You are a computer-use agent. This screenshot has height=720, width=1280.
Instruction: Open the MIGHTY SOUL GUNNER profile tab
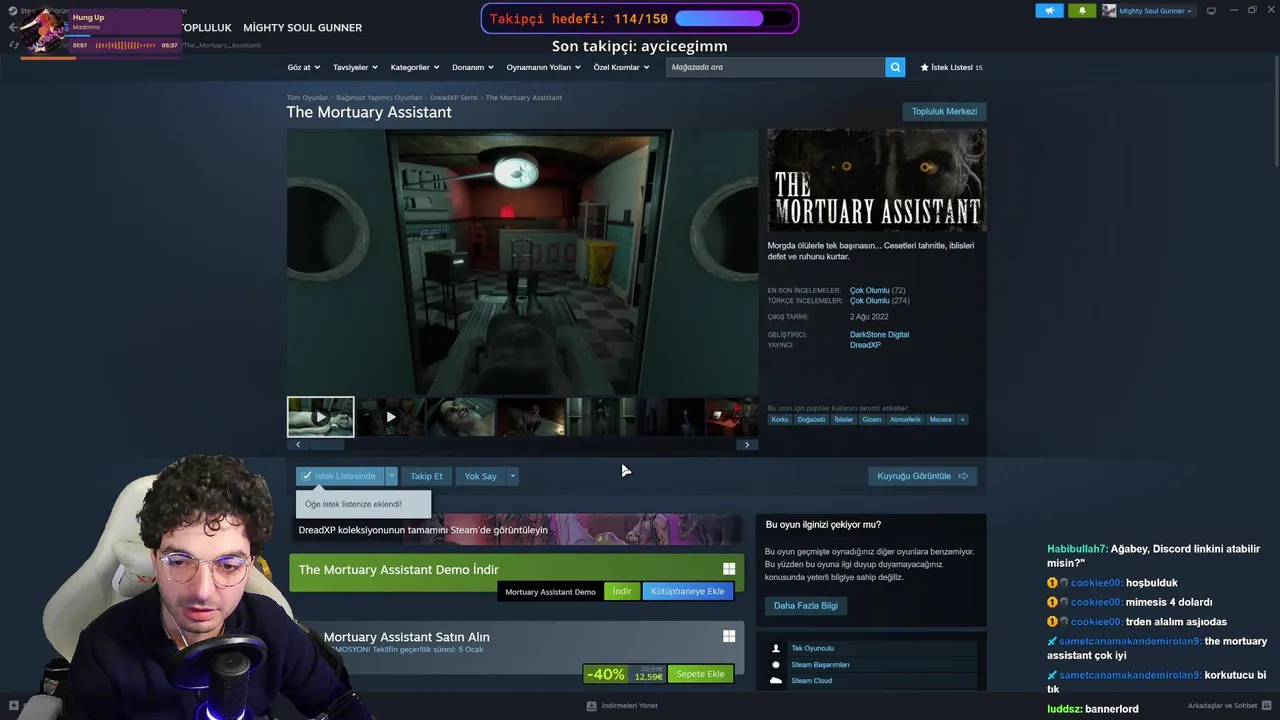click(302, 28)
